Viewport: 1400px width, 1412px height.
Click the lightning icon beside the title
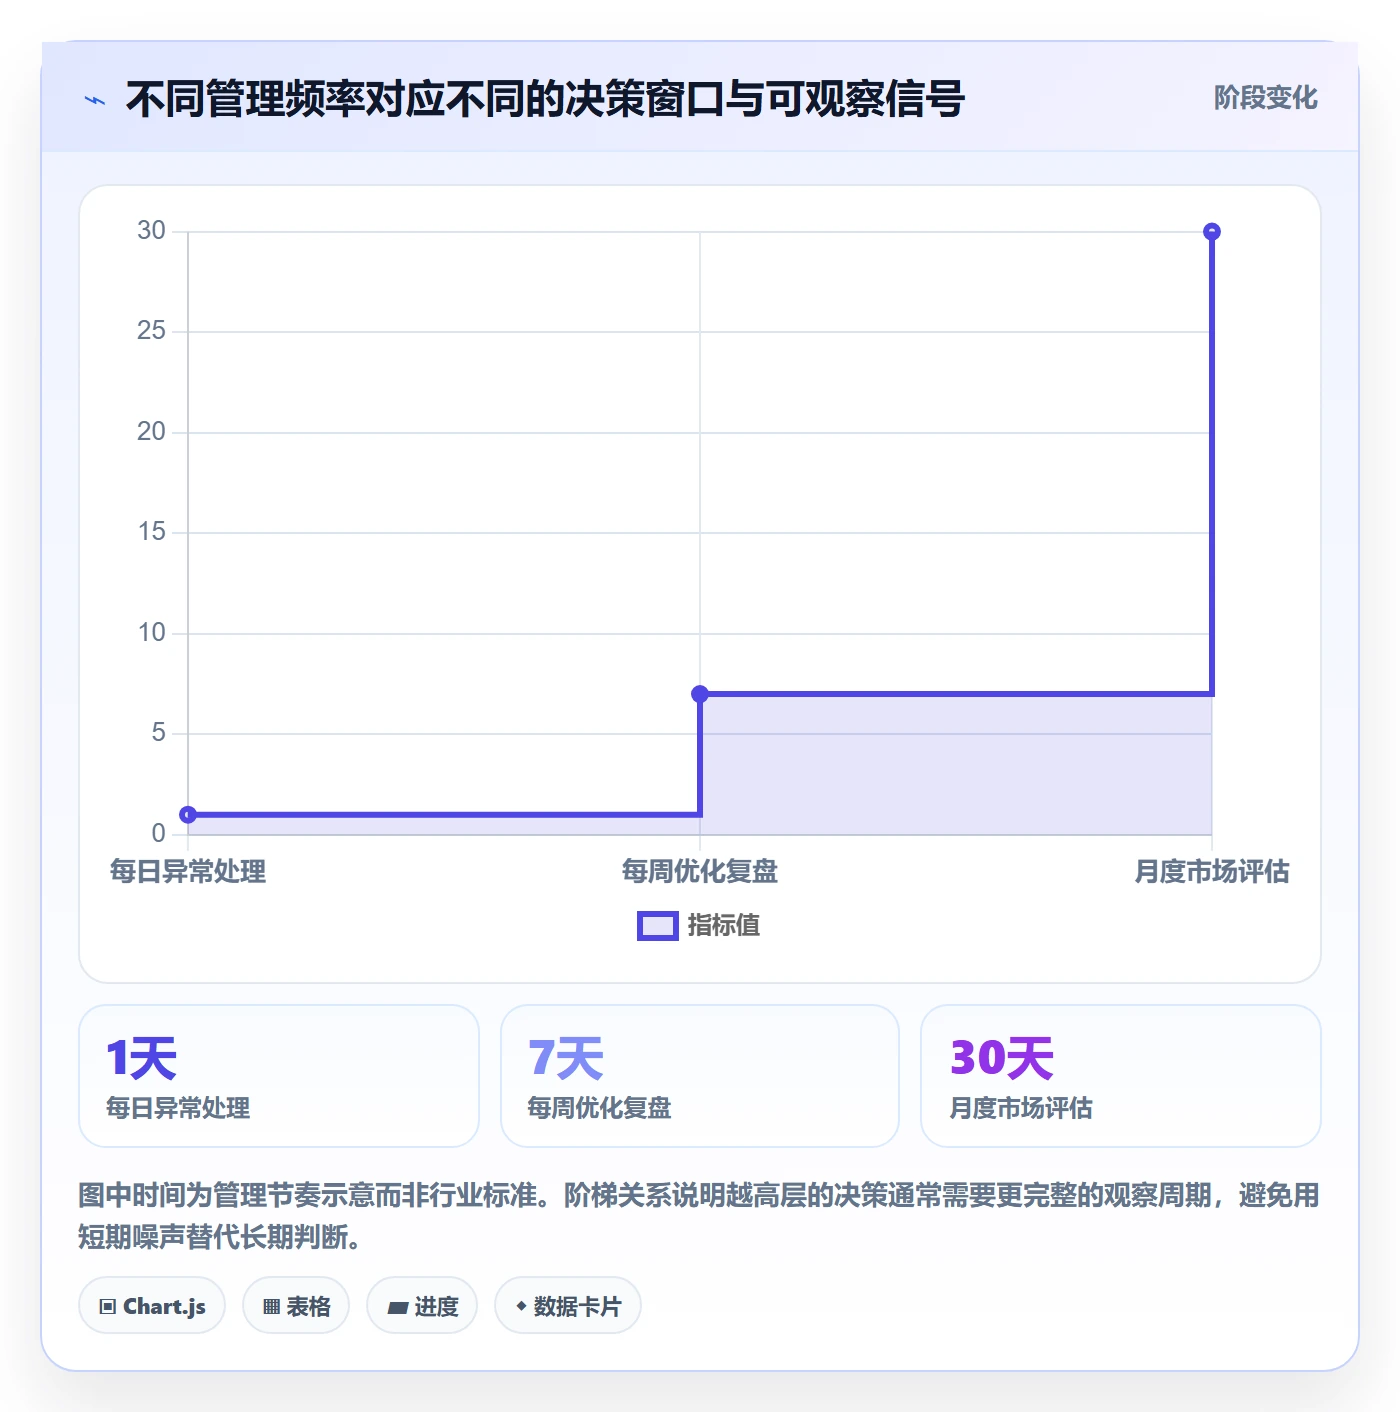tap(95, 100)
